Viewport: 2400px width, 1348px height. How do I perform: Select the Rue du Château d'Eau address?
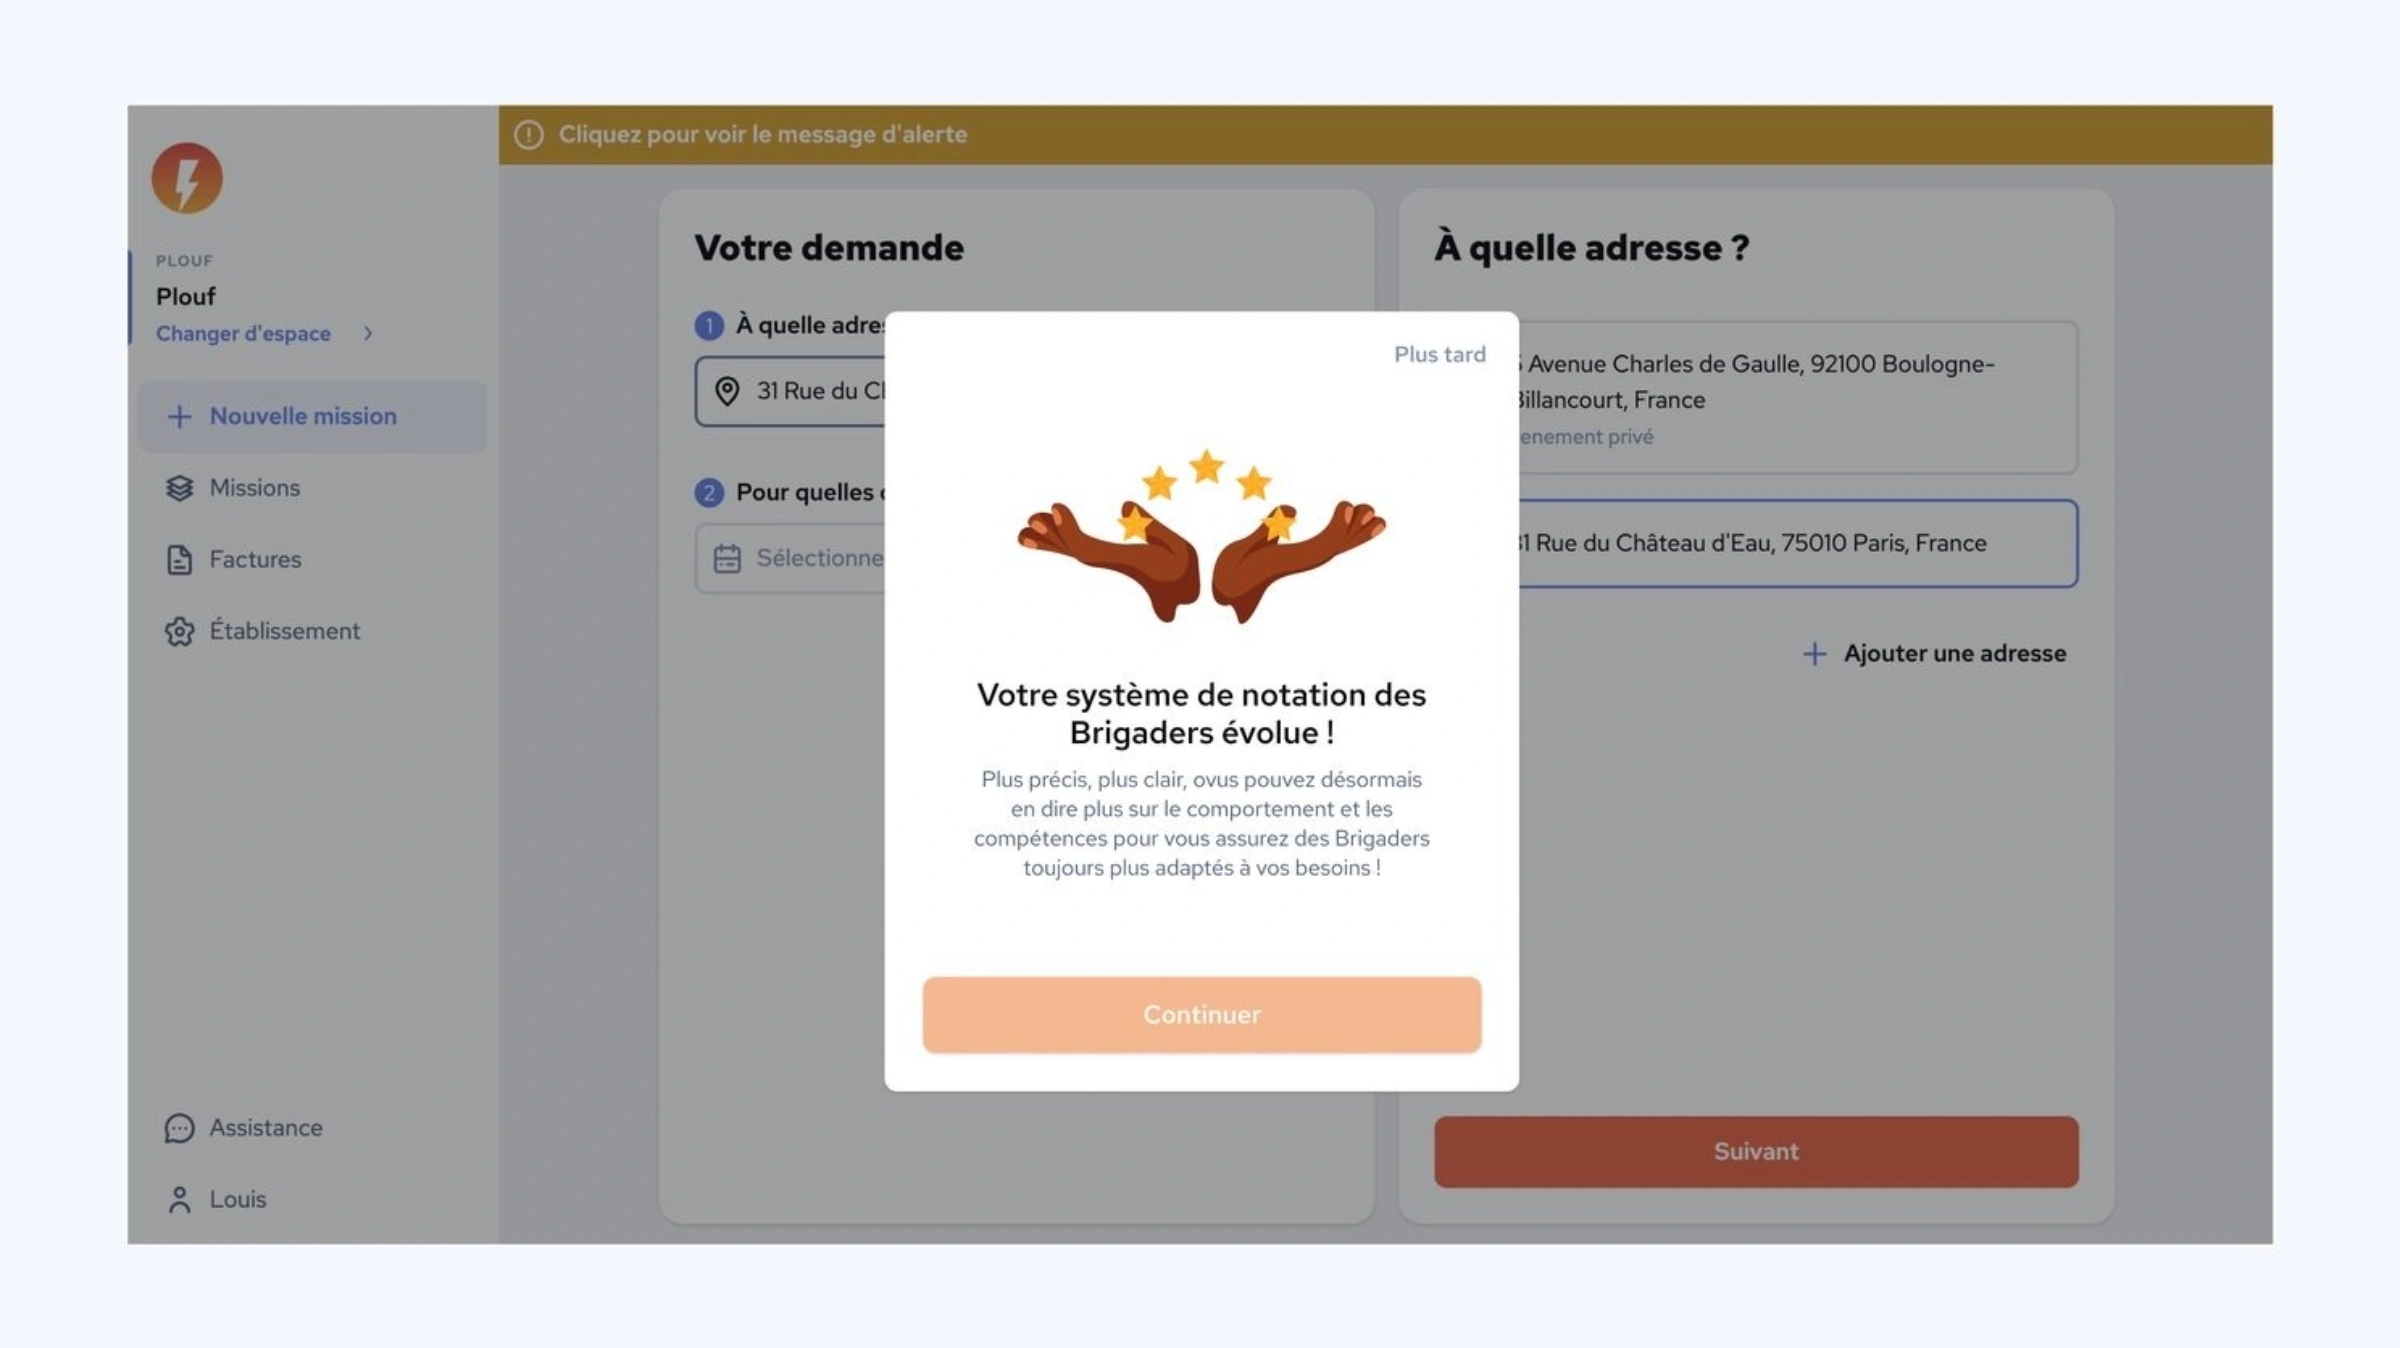(1798, 543)
